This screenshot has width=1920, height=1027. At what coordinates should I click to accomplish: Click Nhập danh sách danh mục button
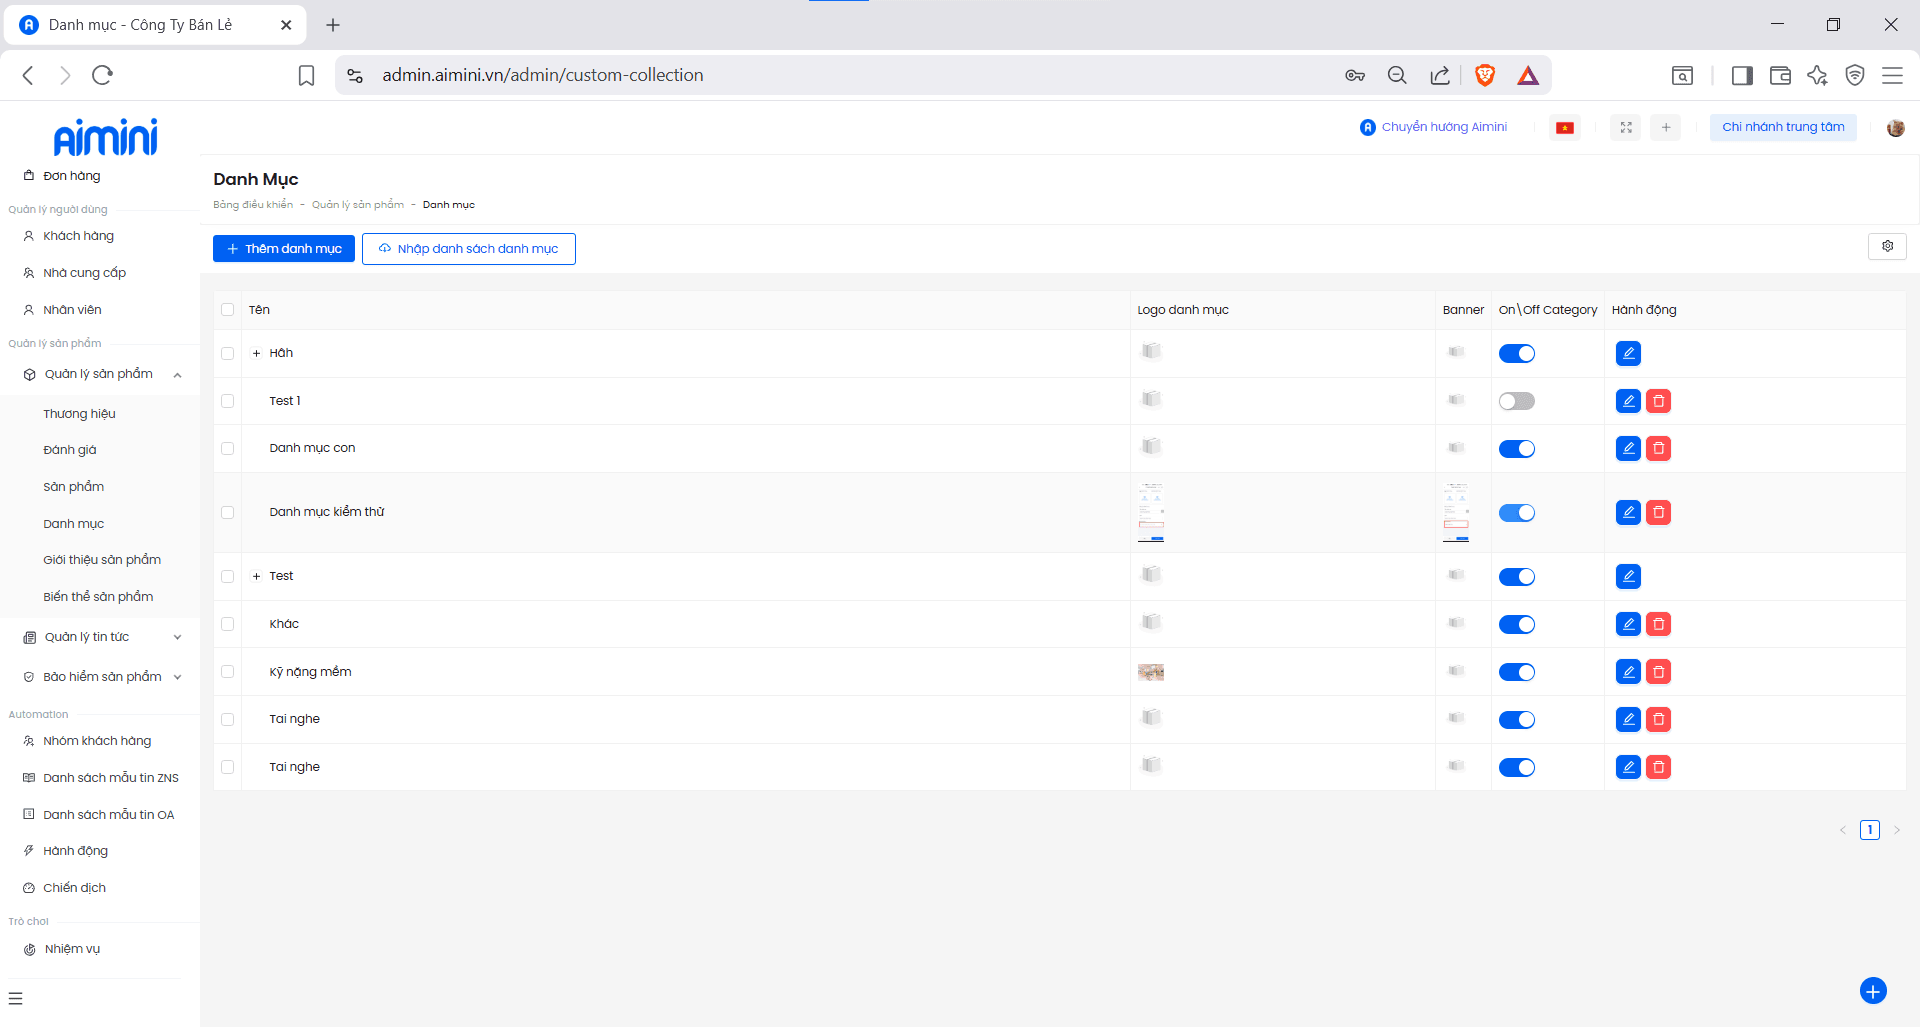(x=468, y=249)
